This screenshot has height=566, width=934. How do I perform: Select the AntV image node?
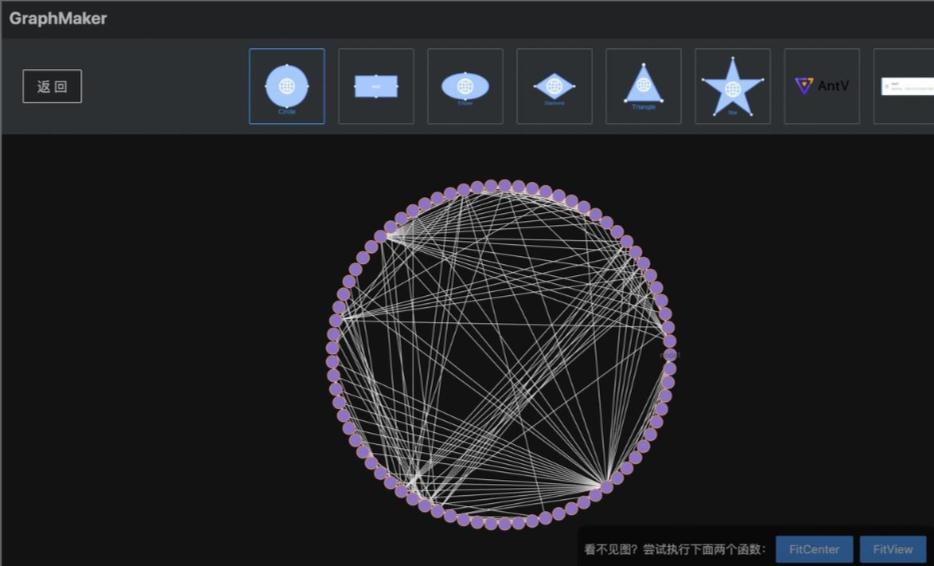(822, 86)
